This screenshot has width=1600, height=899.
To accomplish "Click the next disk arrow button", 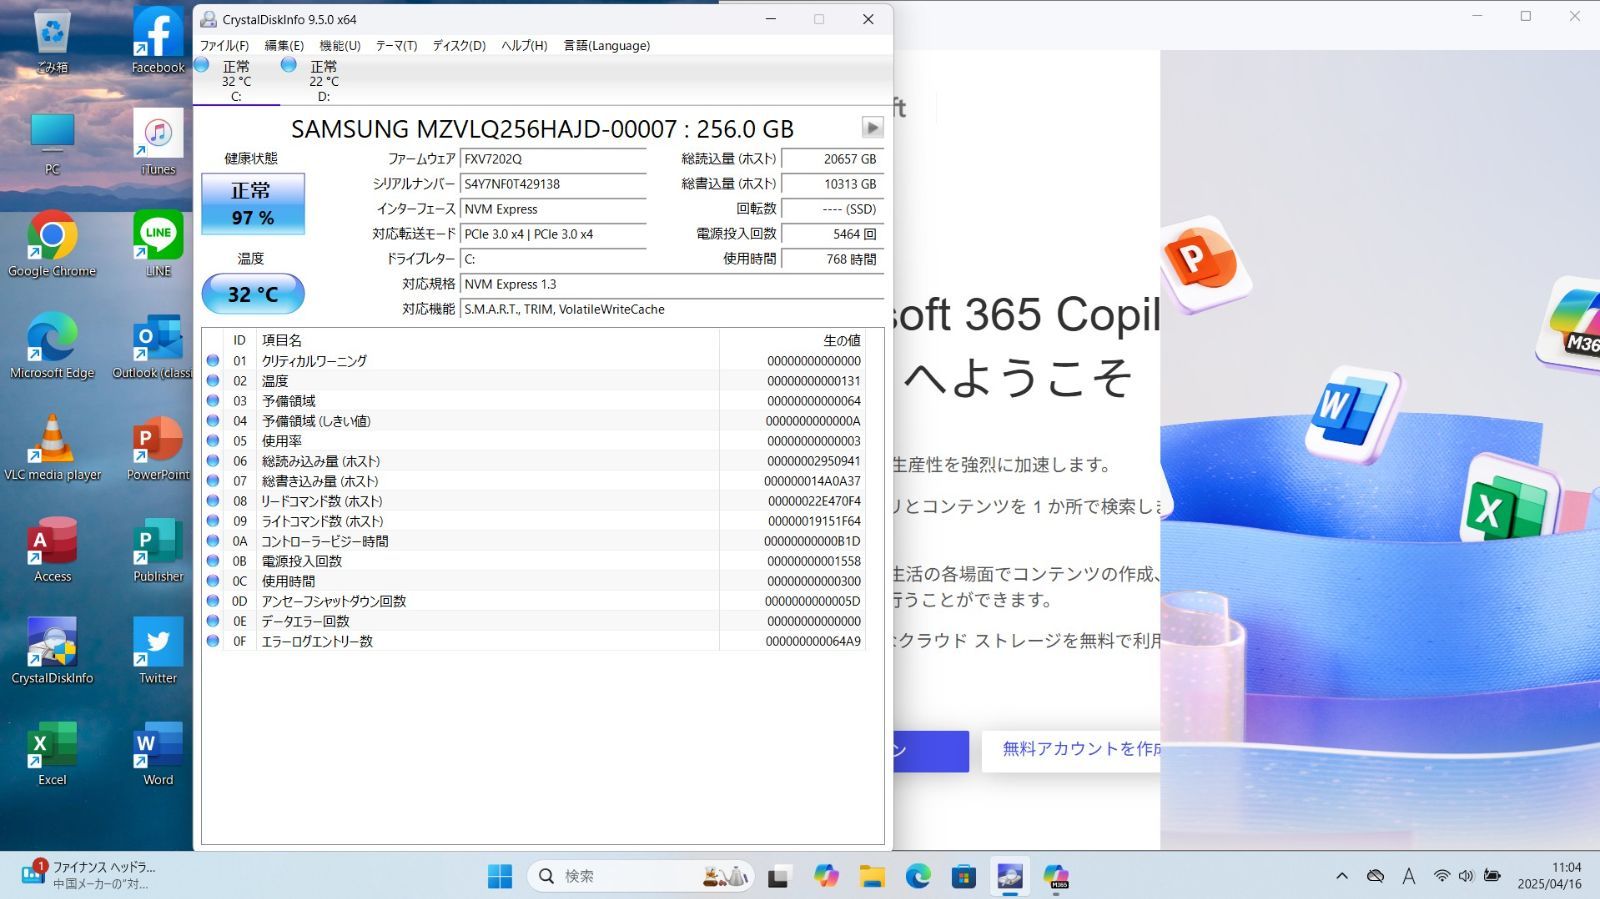I will click(872, 128).
